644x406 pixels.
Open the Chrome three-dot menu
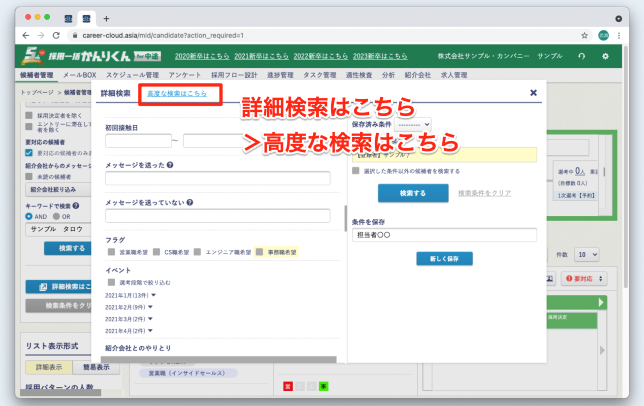[619, 36]
